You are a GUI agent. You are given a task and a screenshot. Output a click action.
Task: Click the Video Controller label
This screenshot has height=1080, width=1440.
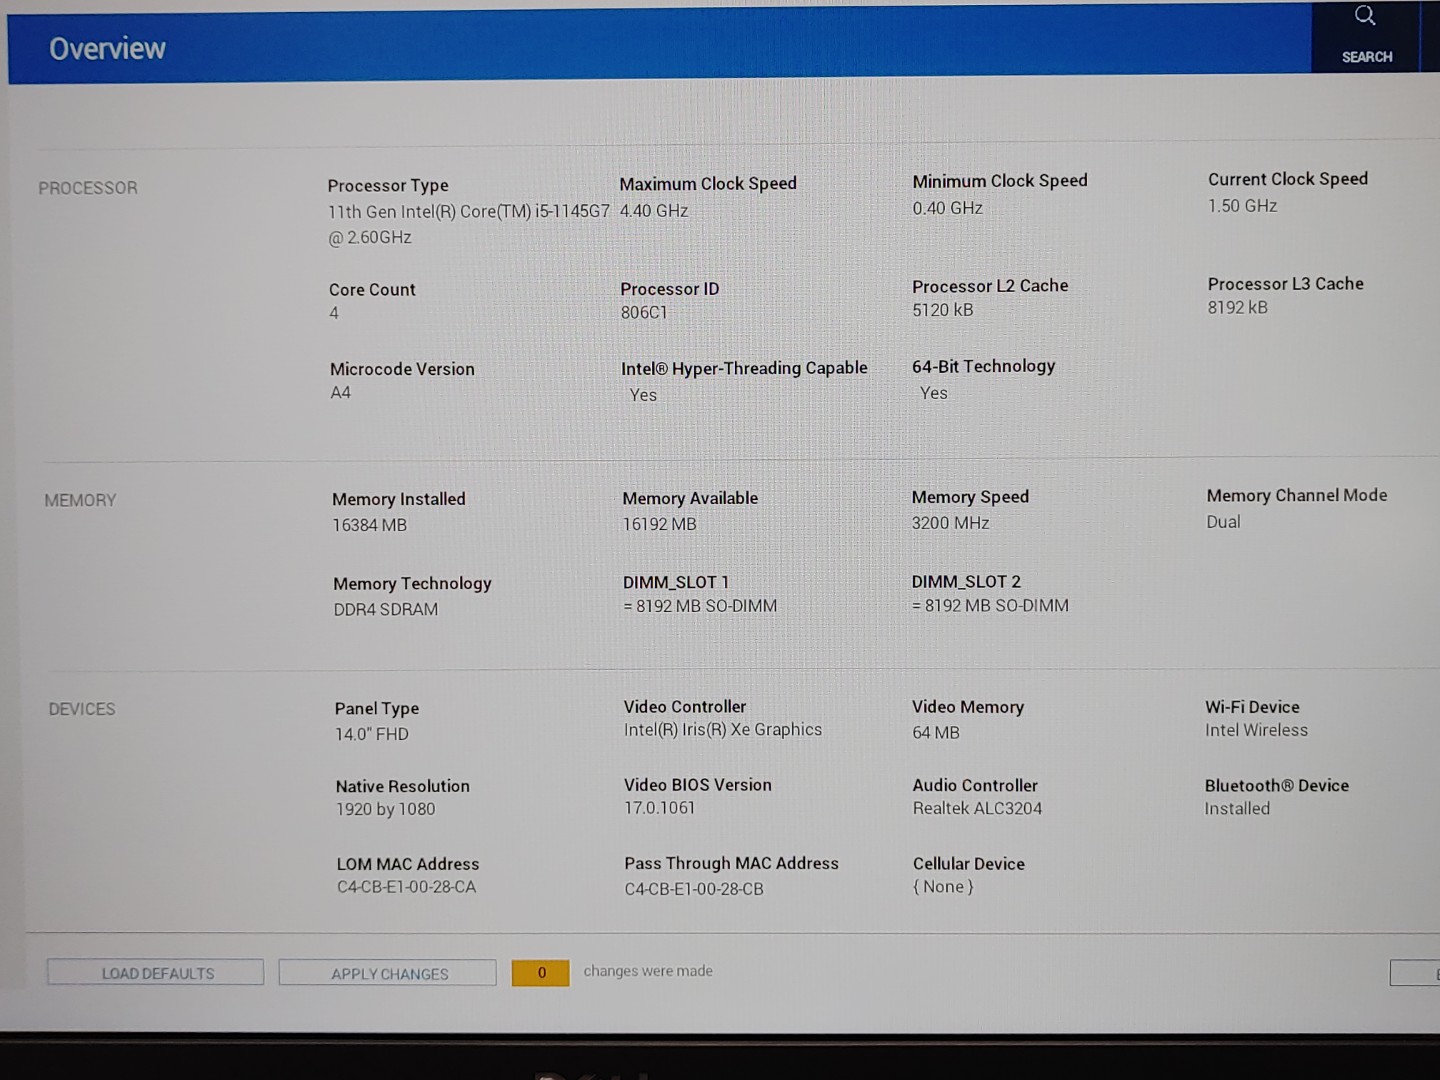[685, 707]
